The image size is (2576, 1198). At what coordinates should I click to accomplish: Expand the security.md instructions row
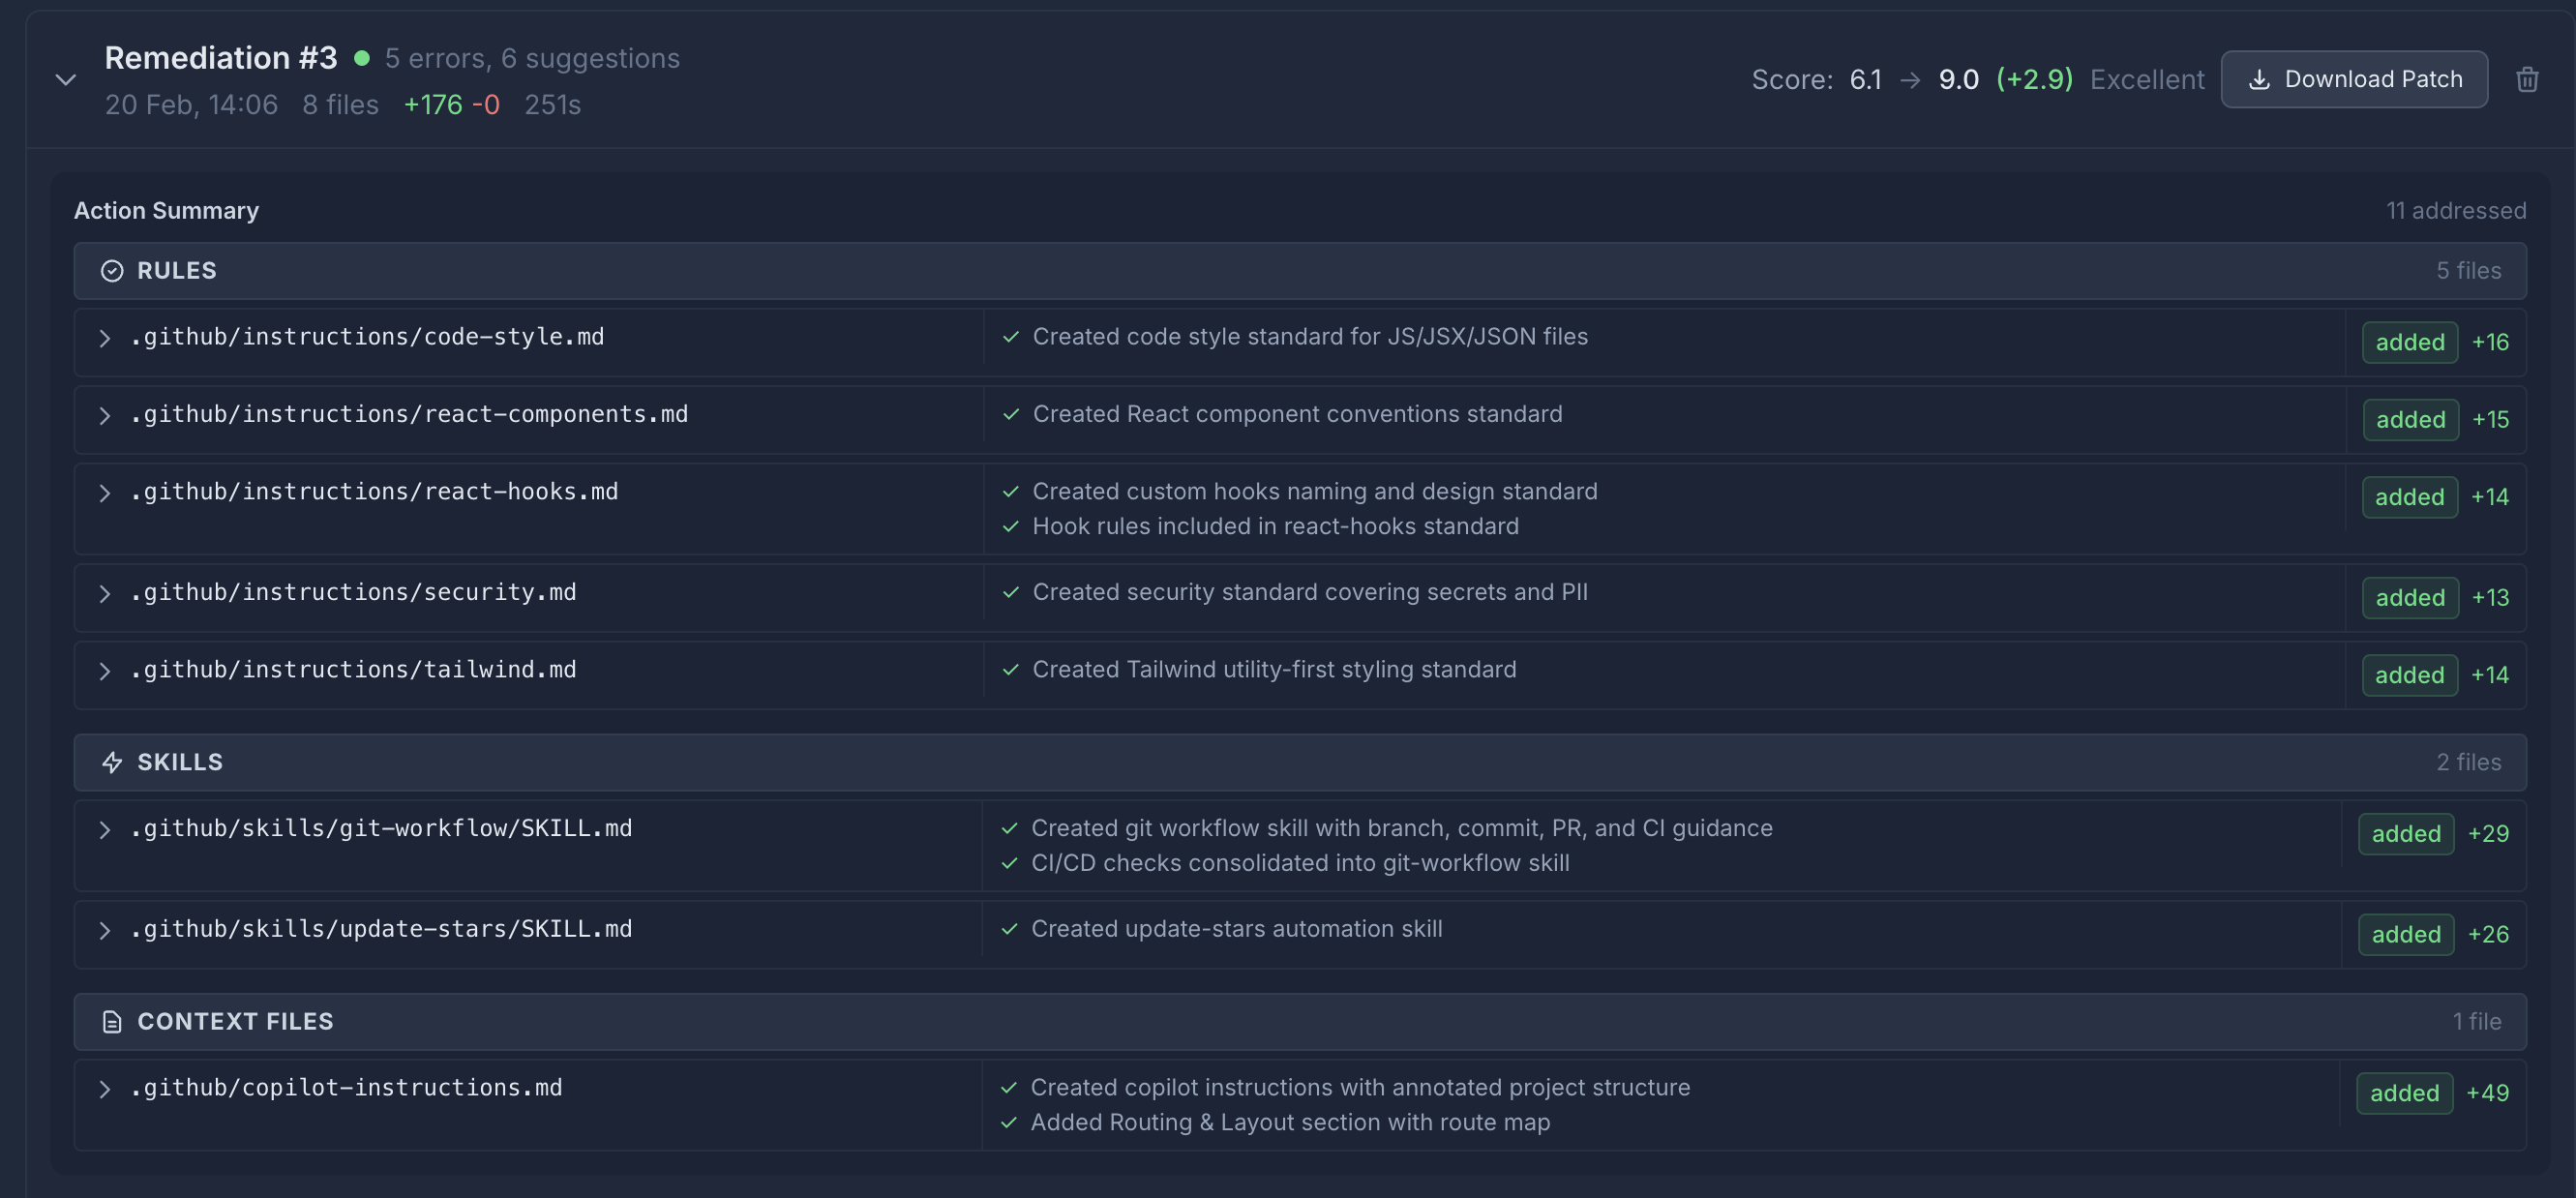[105, 593]
